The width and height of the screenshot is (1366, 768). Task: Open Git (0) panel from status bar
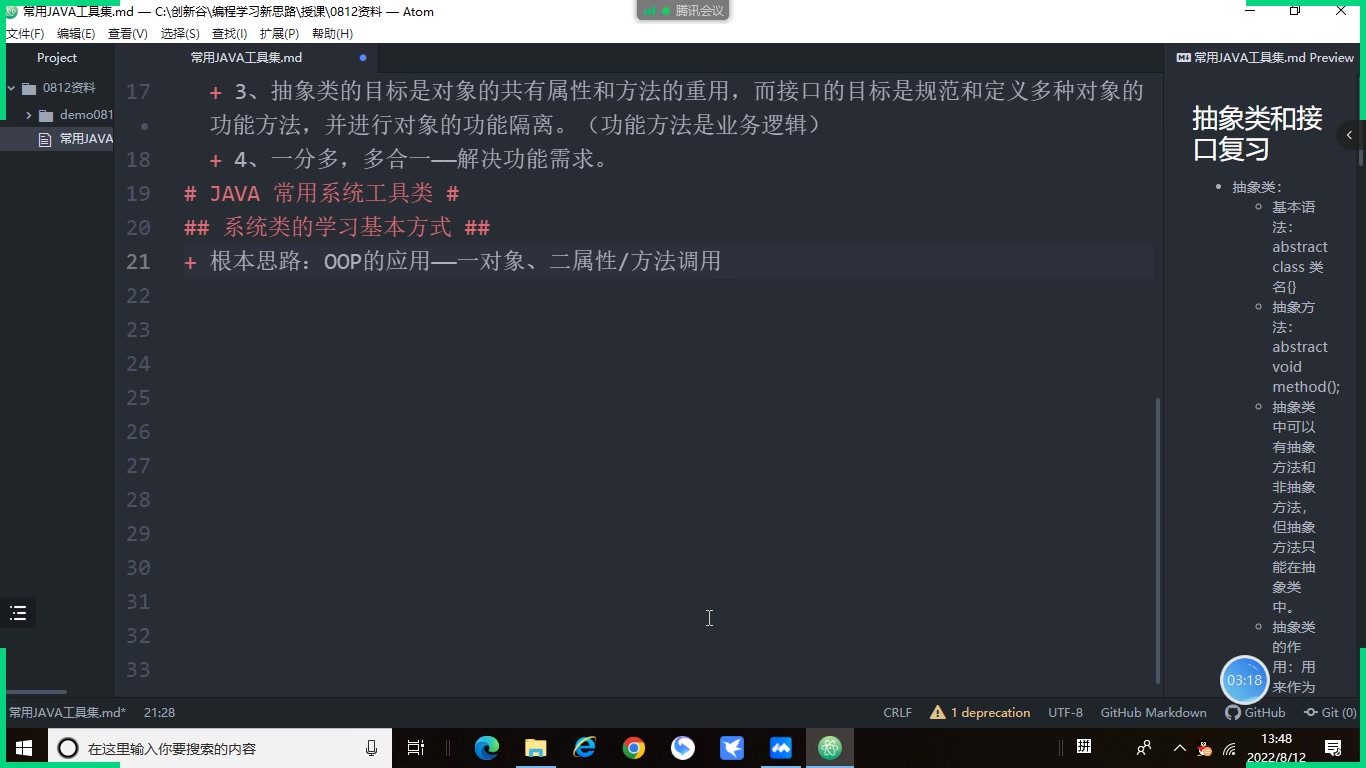tap(1330, 713)
